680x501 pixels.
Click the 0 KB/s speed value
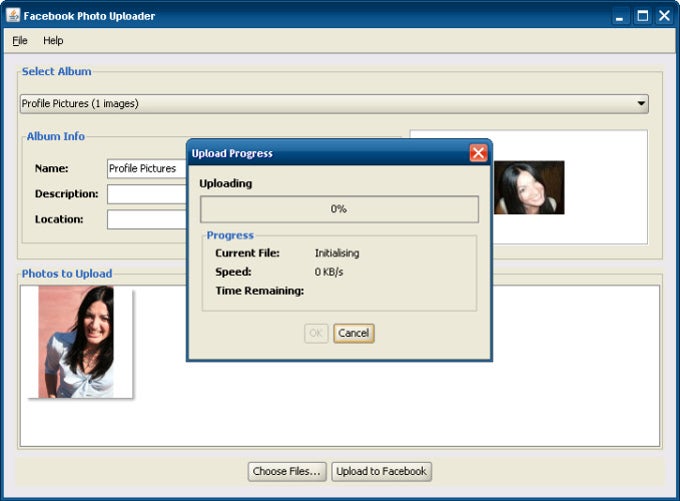pyautogui.click(x=329, y=272)
